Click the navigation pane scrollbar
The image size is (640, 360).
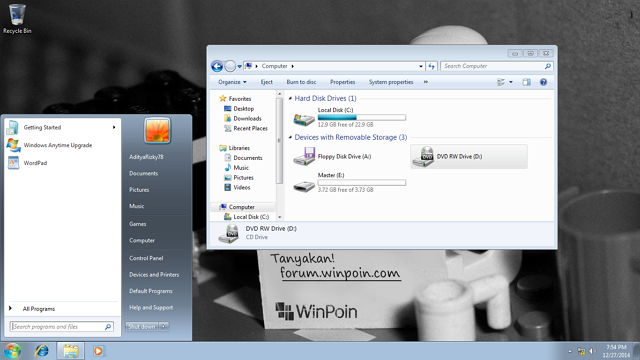280,140
